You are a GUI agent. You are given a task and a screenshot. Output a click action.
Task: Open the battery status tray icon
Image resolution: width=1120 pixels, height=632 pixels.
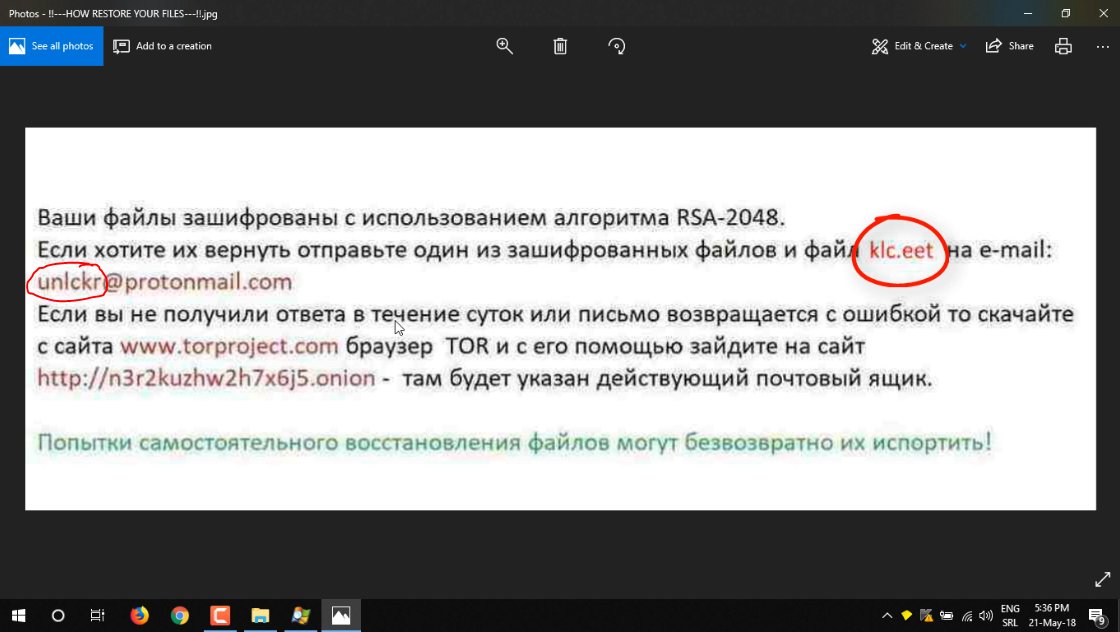click(946, 616)
